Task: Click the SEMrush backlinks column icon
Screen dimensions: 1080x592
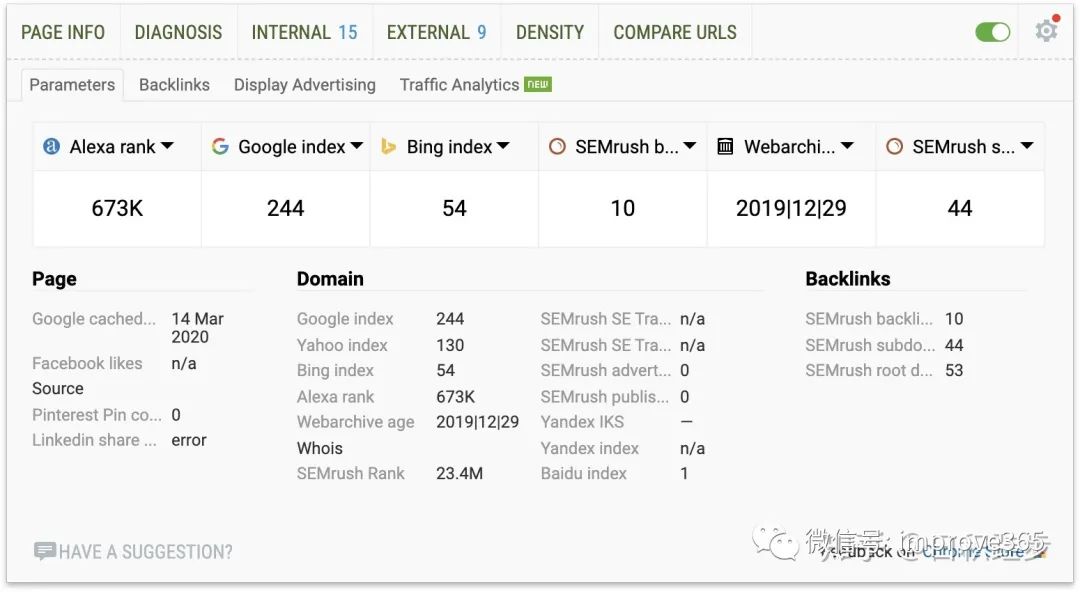Action: pyautogui.click(x=557, y=146)
